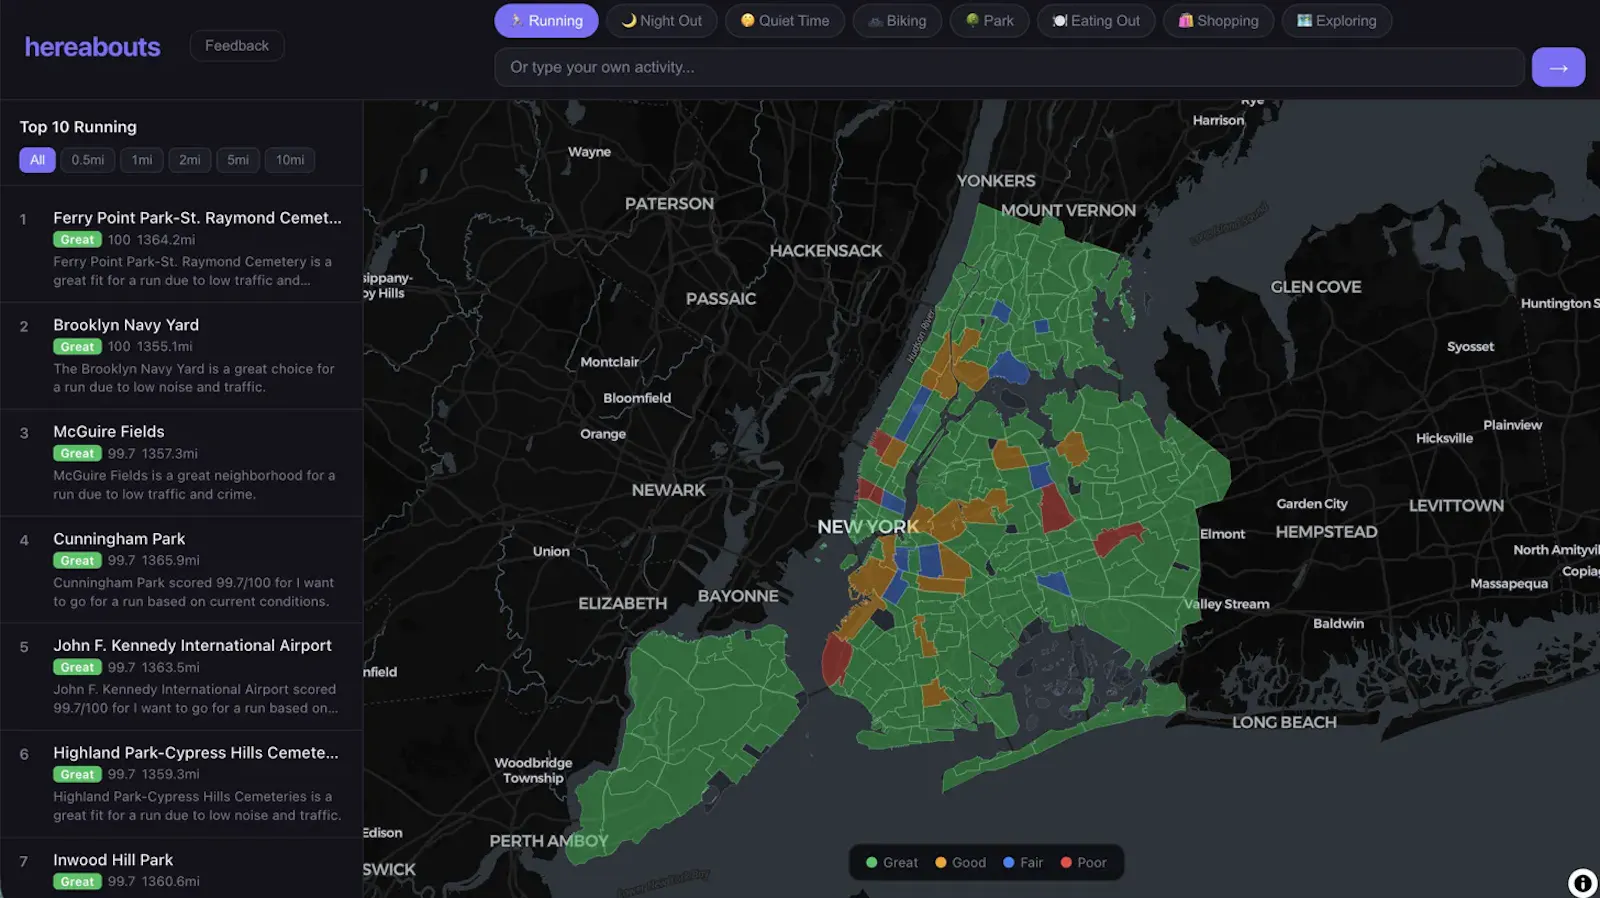1600x898 pixels.
Task: Pick the Quiet Time activity chip
Action: click(785, 21)
